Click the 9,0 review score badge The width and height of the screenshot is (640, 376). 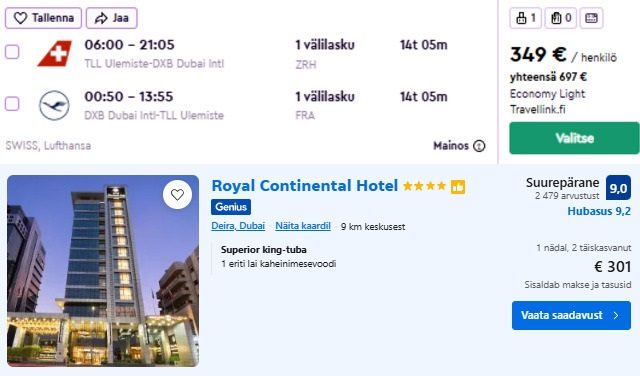click(618, 188)
